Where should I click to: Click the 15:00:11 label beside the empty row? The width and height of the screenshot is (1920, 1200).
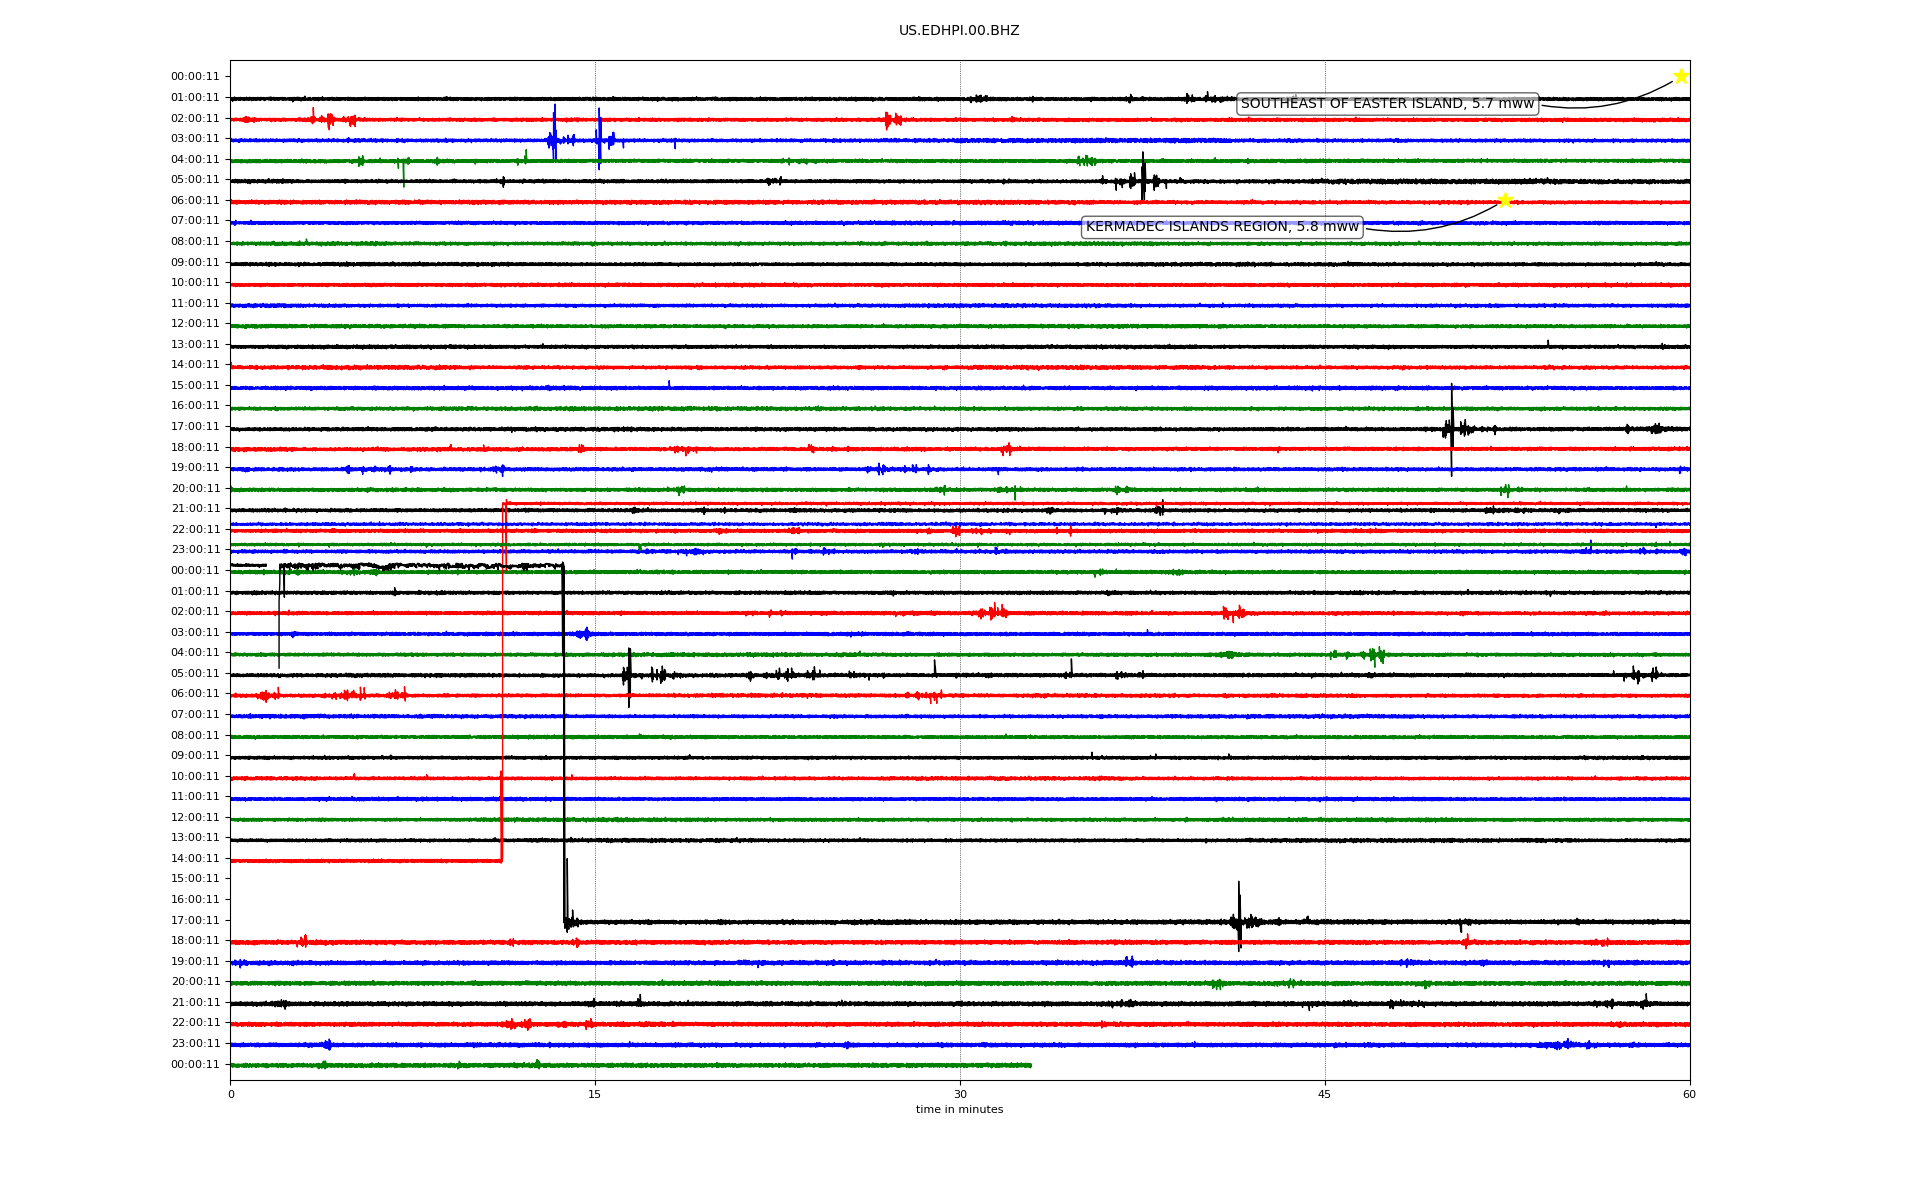click(x=195, y=879)
